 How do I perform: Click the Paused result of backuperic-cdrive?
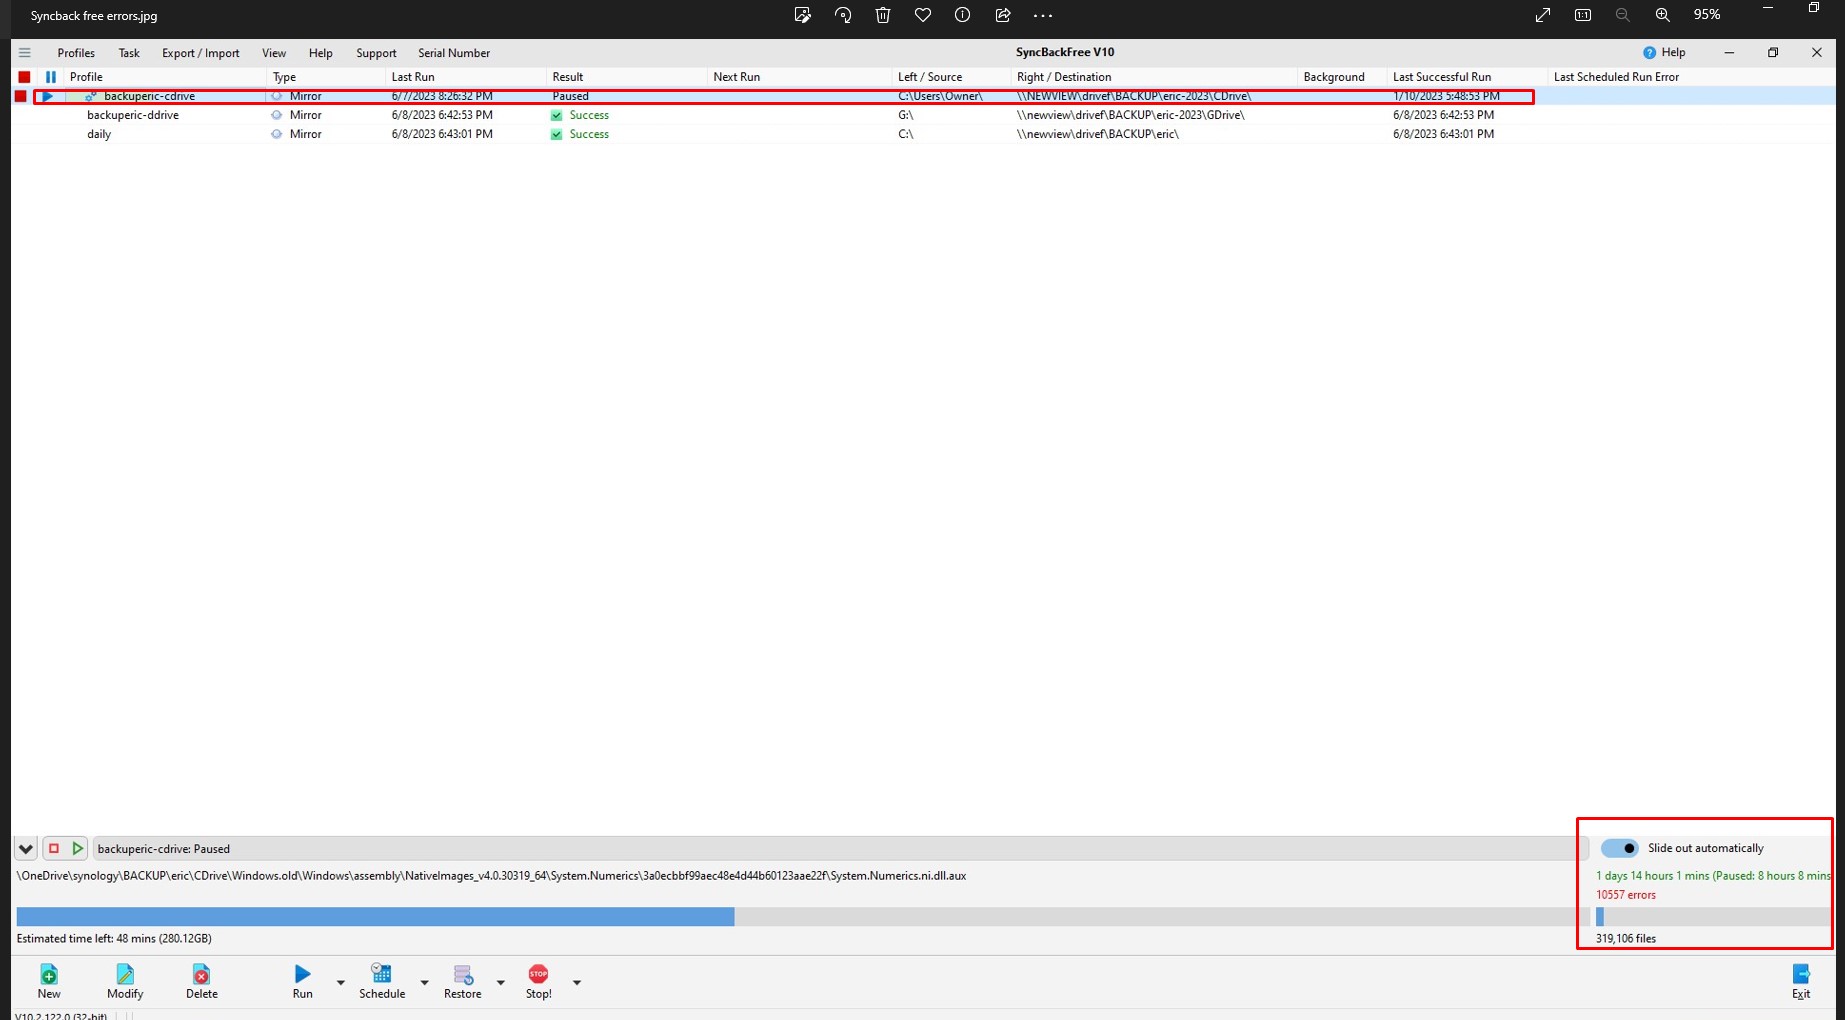570,96
